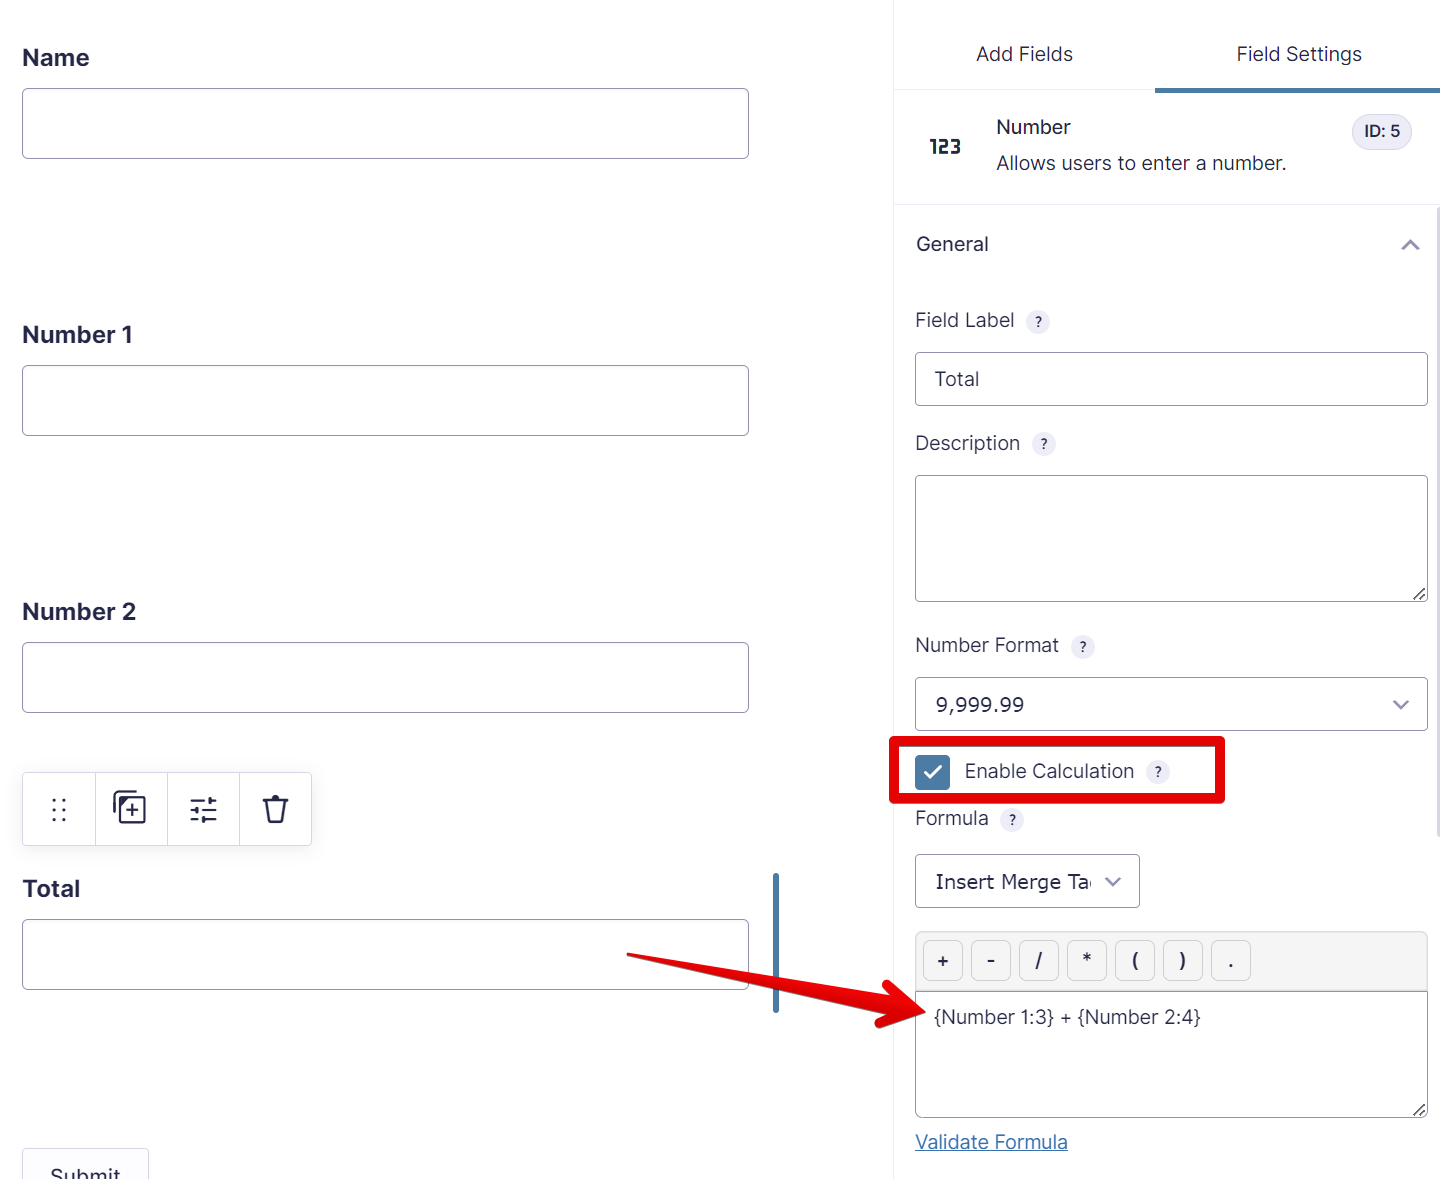This screenshot has width=1440, height=1179.
Task: Click the Submit button
Action: (85, 1165)
